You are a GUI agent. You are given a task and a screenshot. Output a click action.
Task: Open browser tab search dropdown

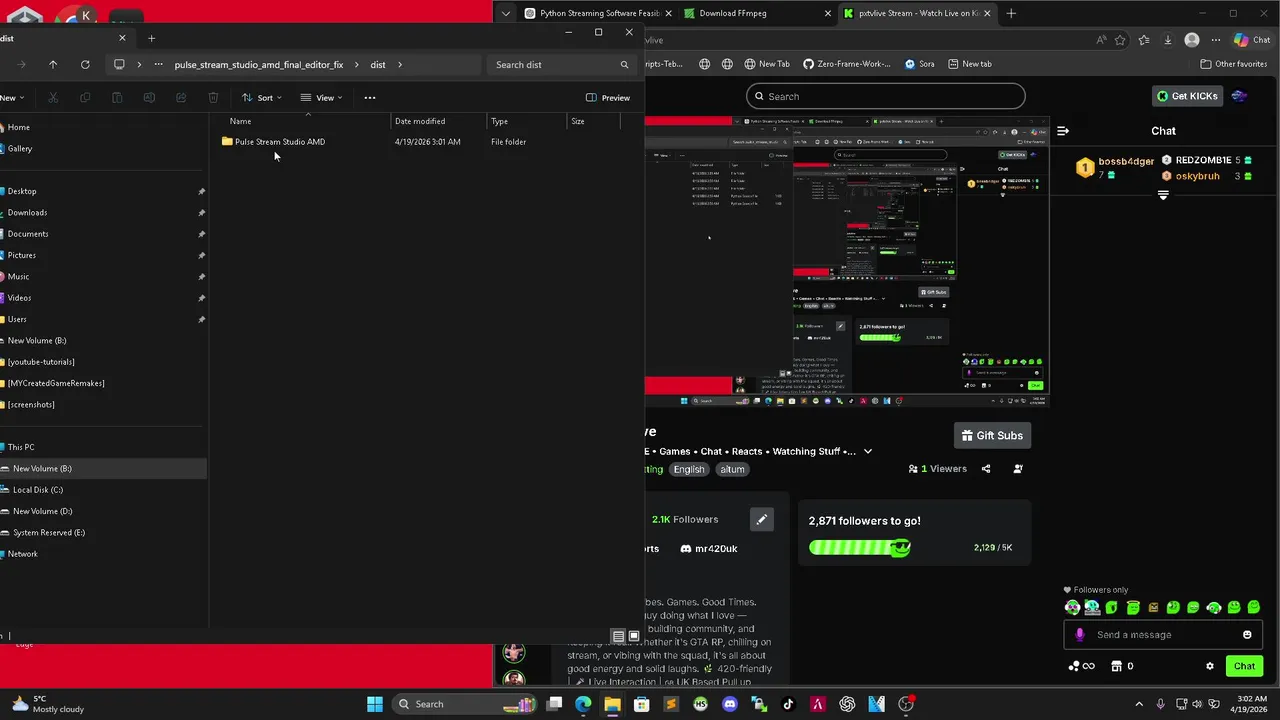click(x=505, y=13)
